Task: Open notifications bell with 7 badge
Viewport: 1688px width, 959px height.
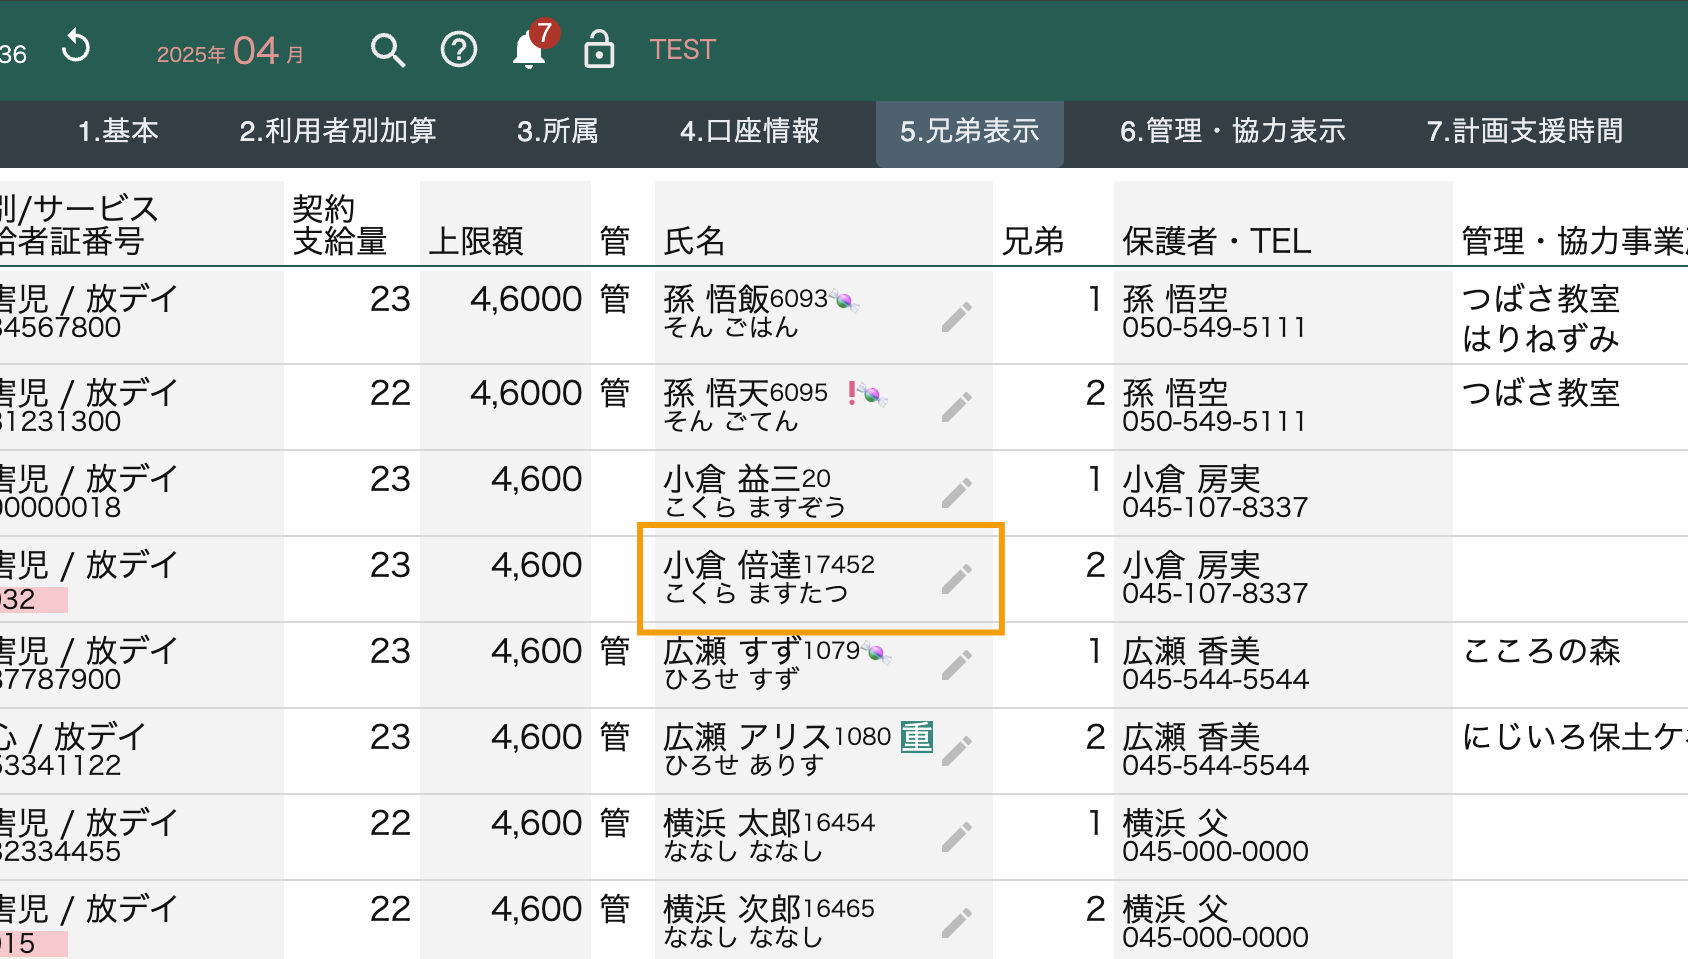Action: point(530,49)
